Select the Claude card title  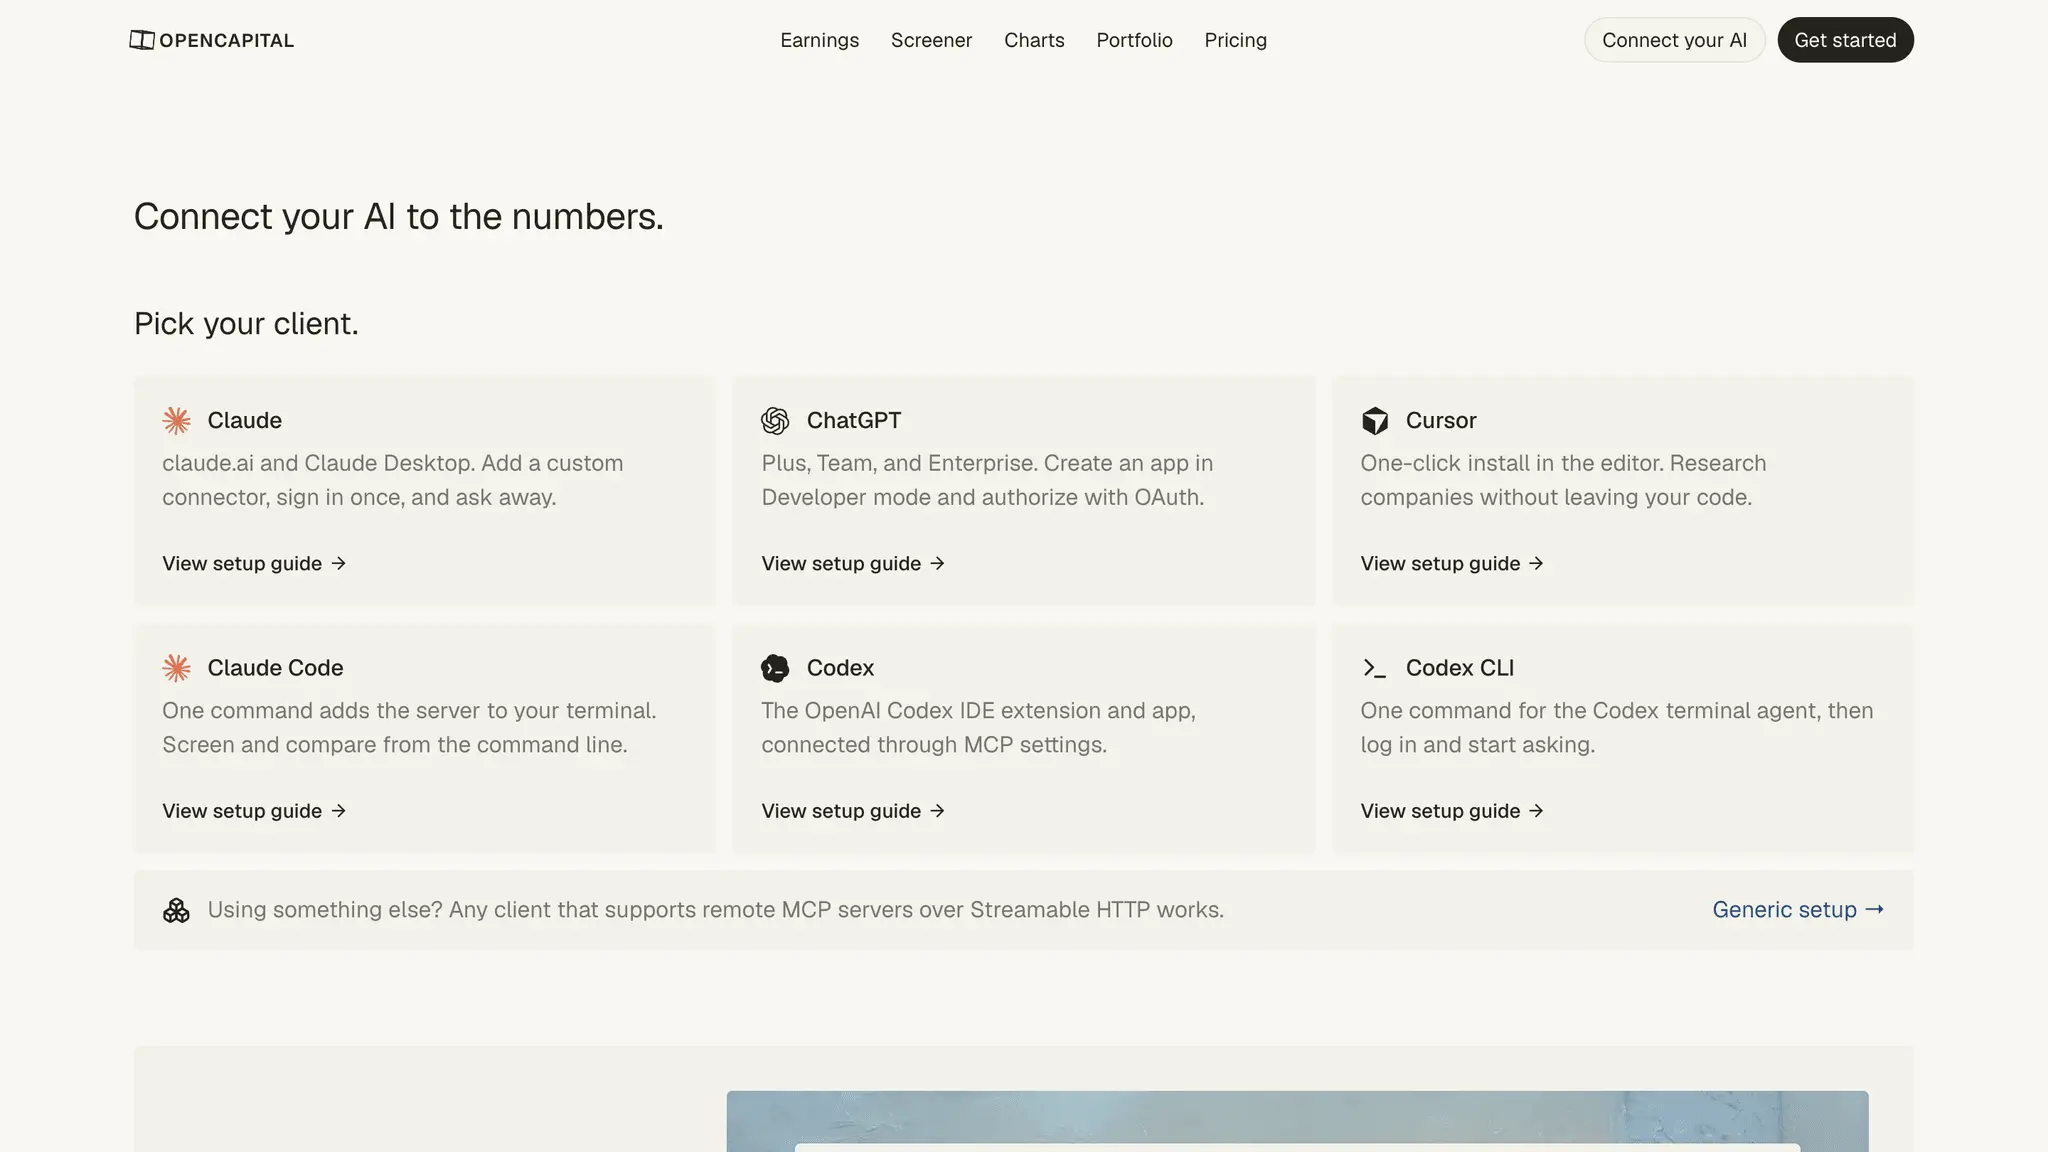[245, 421]
